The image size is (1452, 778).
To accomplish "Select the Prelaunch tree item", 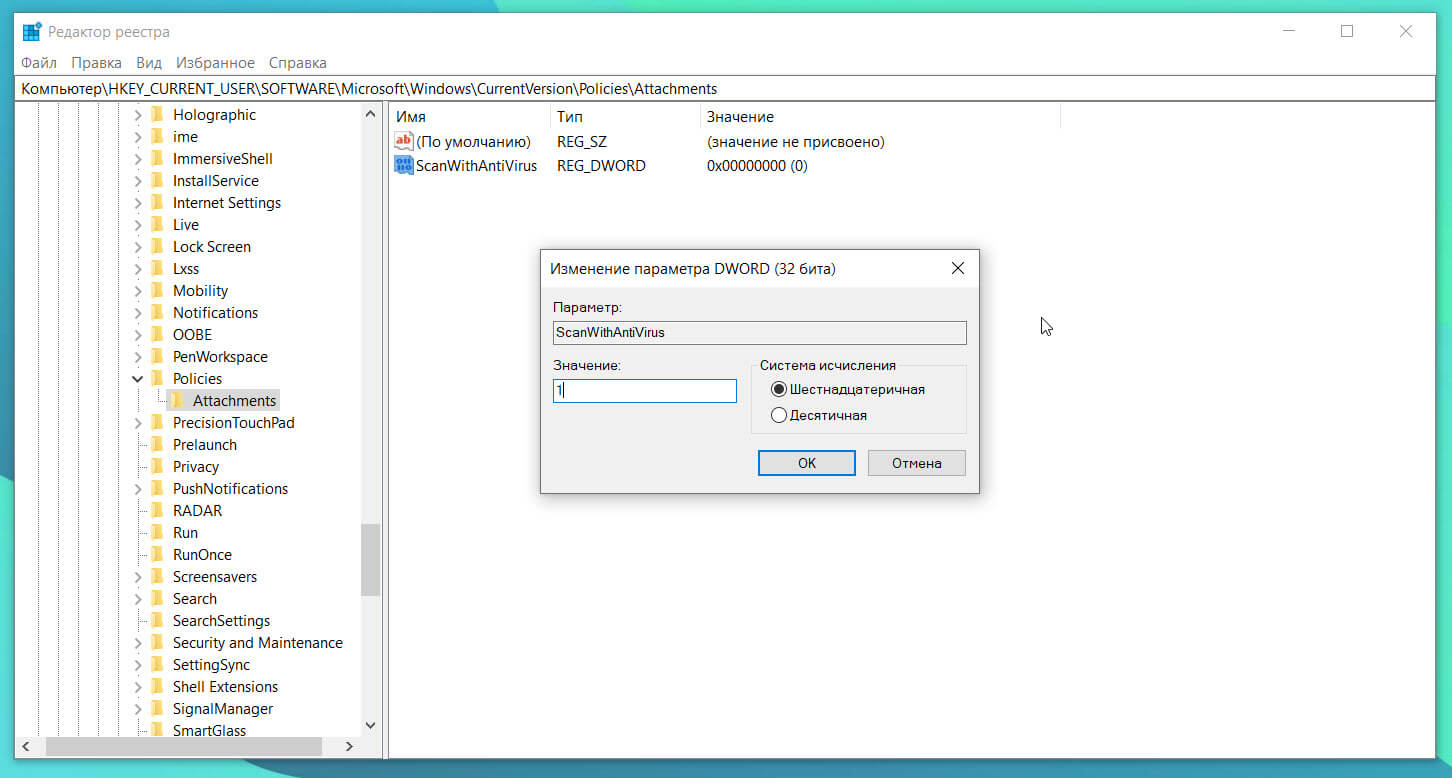I will click(x=205, y=444).
